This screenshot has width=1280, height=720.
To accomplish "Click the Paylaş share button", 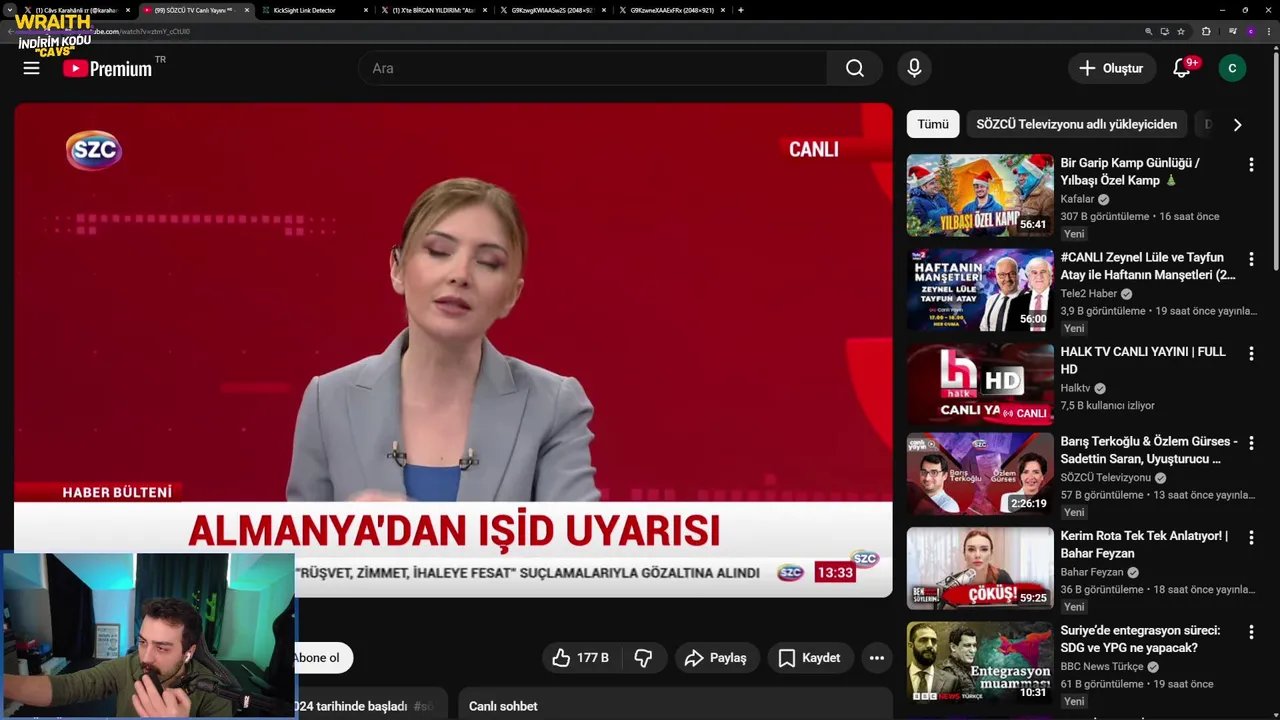I will point(716,657).
